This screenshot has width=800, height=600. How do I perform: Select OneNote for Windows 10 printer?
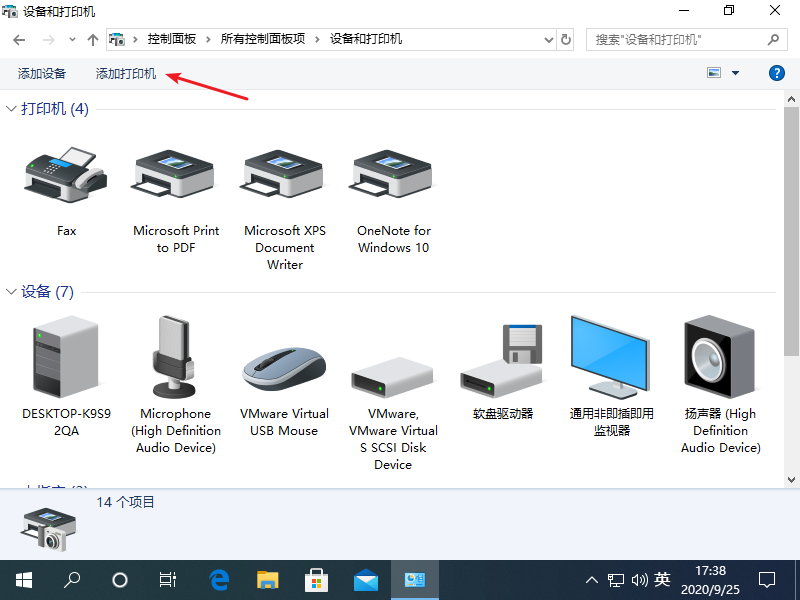pyautogui.click(x=393, y=175)
